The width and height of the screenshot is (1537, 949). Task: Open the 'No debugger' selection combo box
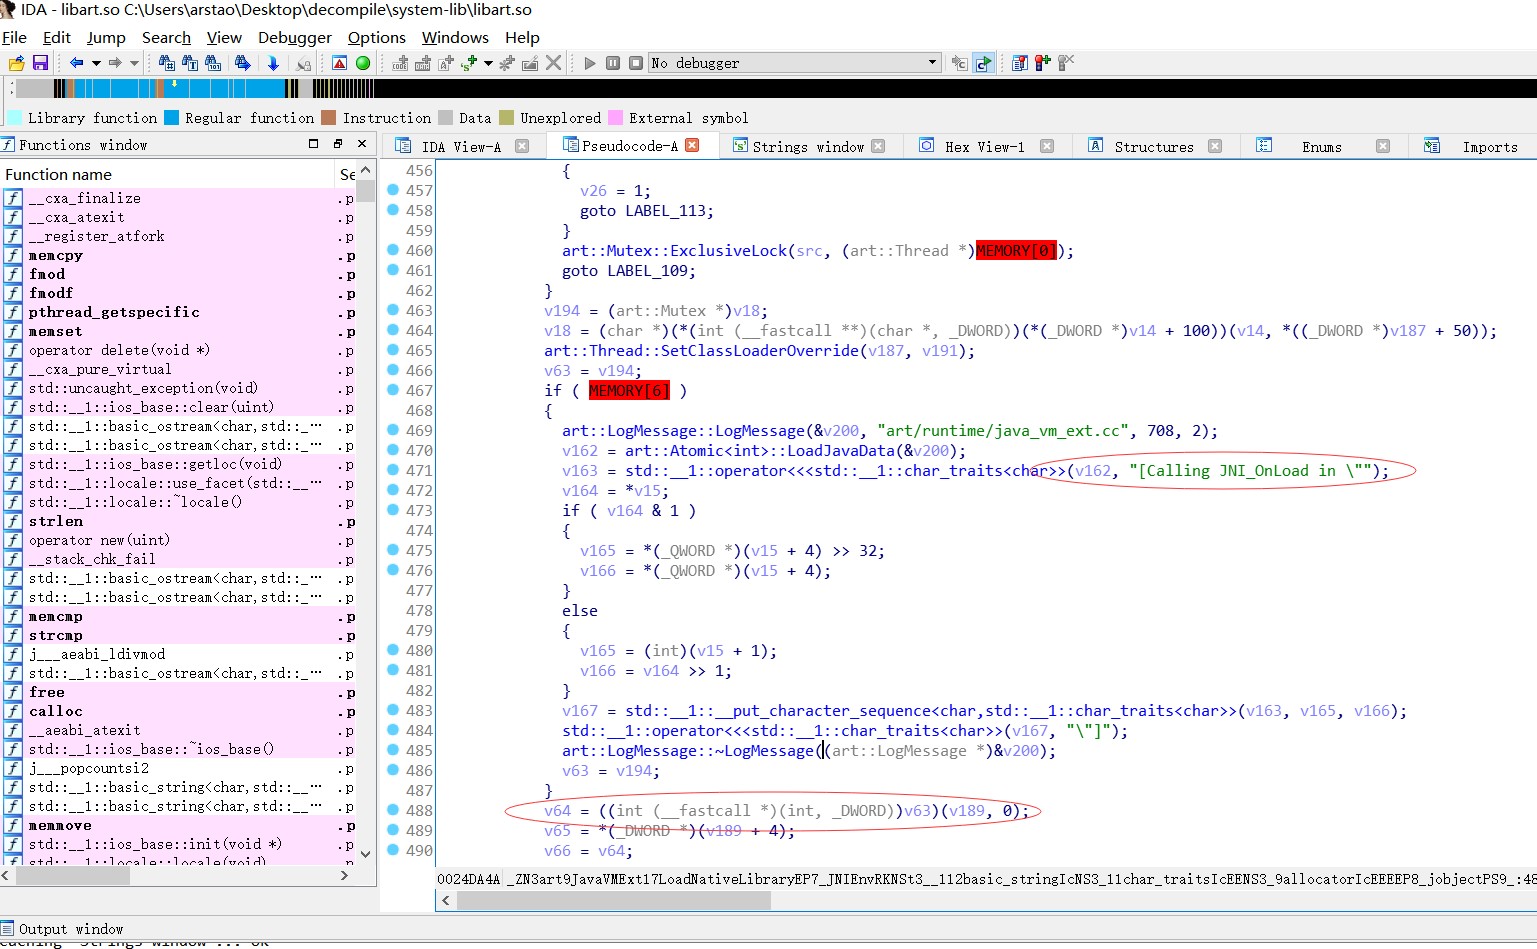[795, 63]
